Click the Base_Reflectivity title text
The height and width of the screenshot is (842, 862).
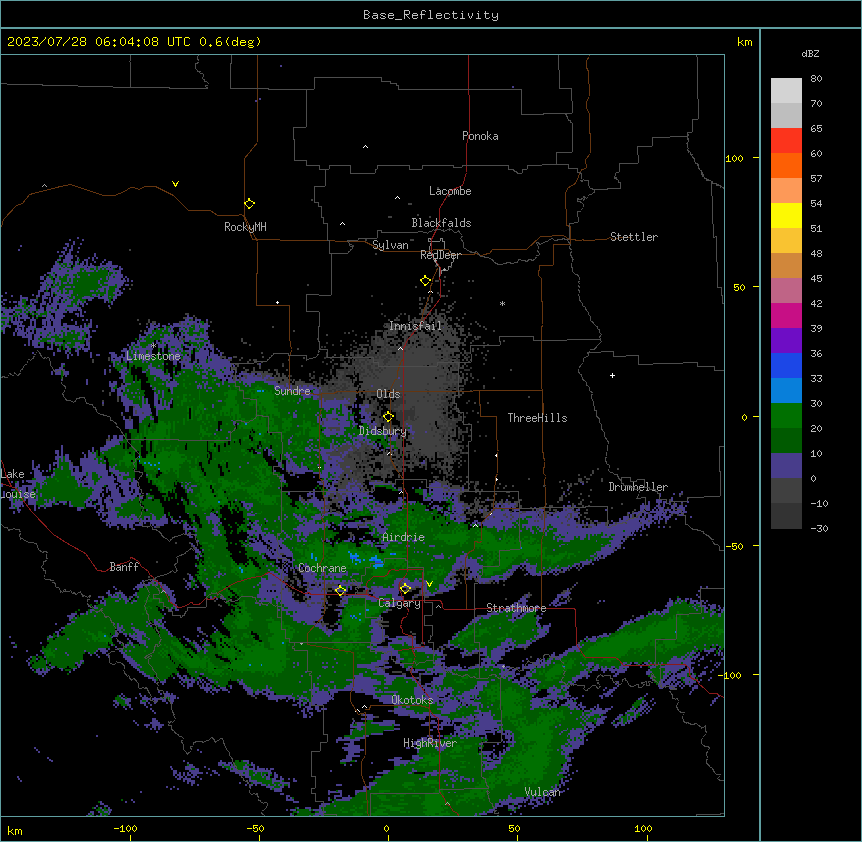pyautogui.click(x=431, y=15)
